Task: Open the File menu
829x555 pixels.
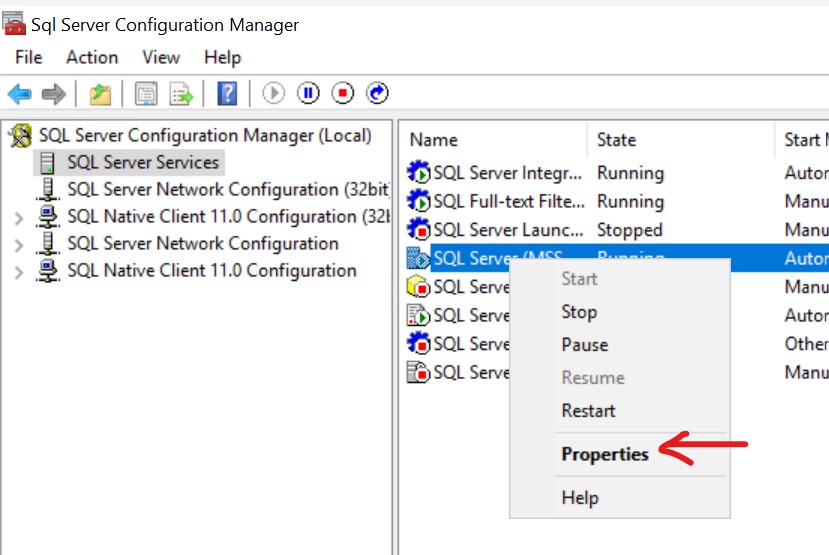Action: pyautogui.click(x=29, y=57)
